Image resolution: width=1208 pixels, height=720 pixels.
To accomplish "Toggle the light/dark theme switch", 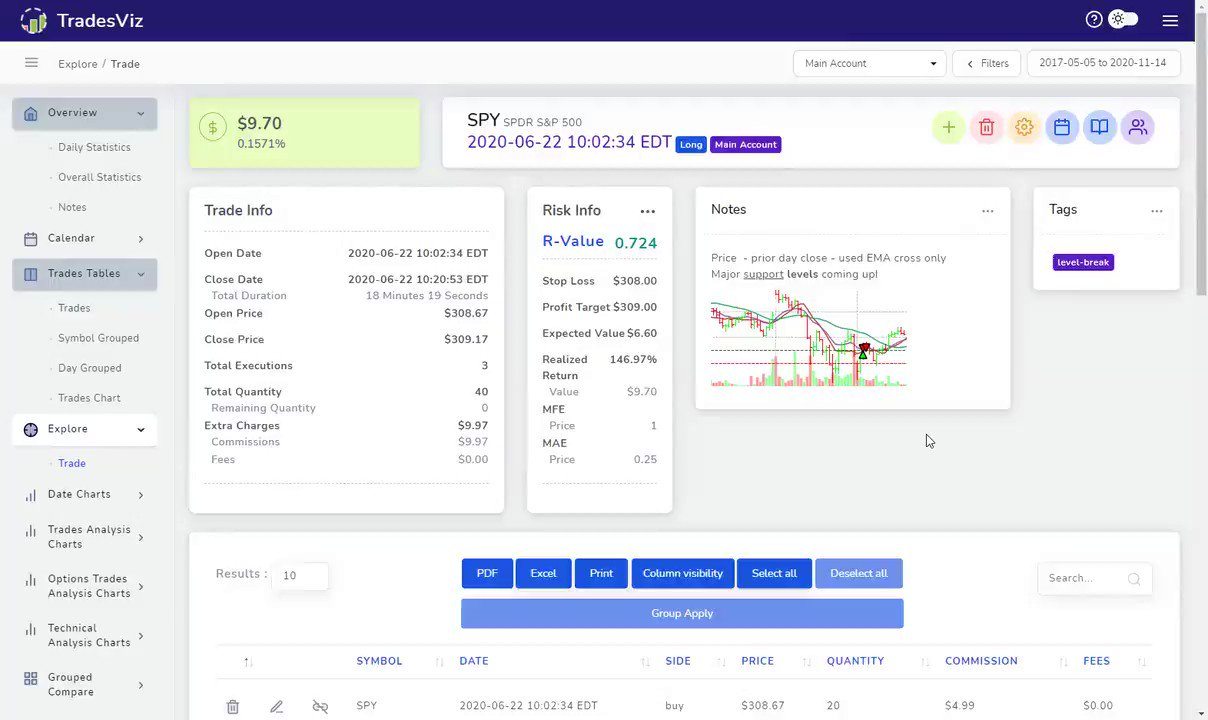I will (1123, 20).
